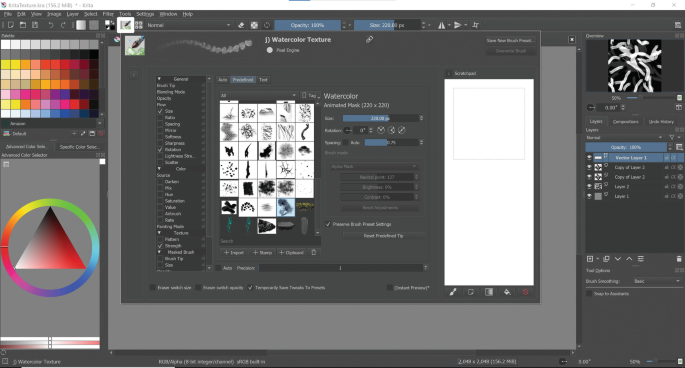Open the brush presets chooser grid icon
This screenshot has height=368, width=685.
[139, 25]
